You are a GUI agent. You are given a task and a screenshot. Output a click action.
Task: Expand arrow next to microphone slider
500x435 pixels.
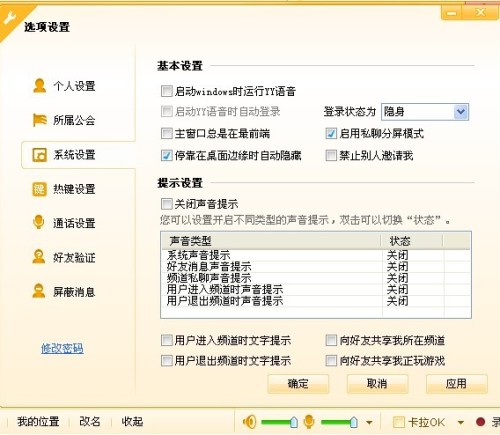coord(369,423)
